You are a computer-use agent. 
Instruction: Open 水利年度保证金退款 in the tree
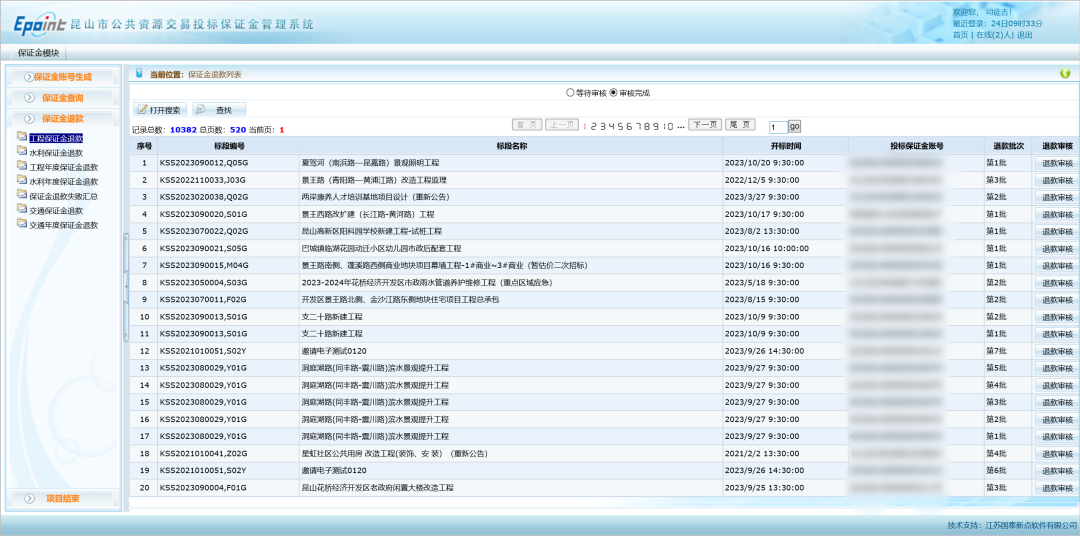click(x=63, y=182)
